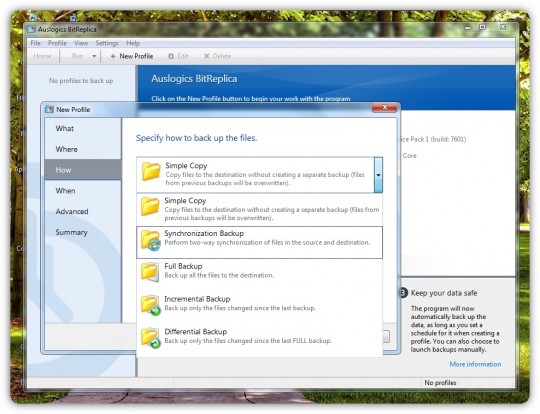Image resolution: width=540 pixels, height=414 pixels.
Task: Click the Full Backup folder icon
Action: [150, 272]
